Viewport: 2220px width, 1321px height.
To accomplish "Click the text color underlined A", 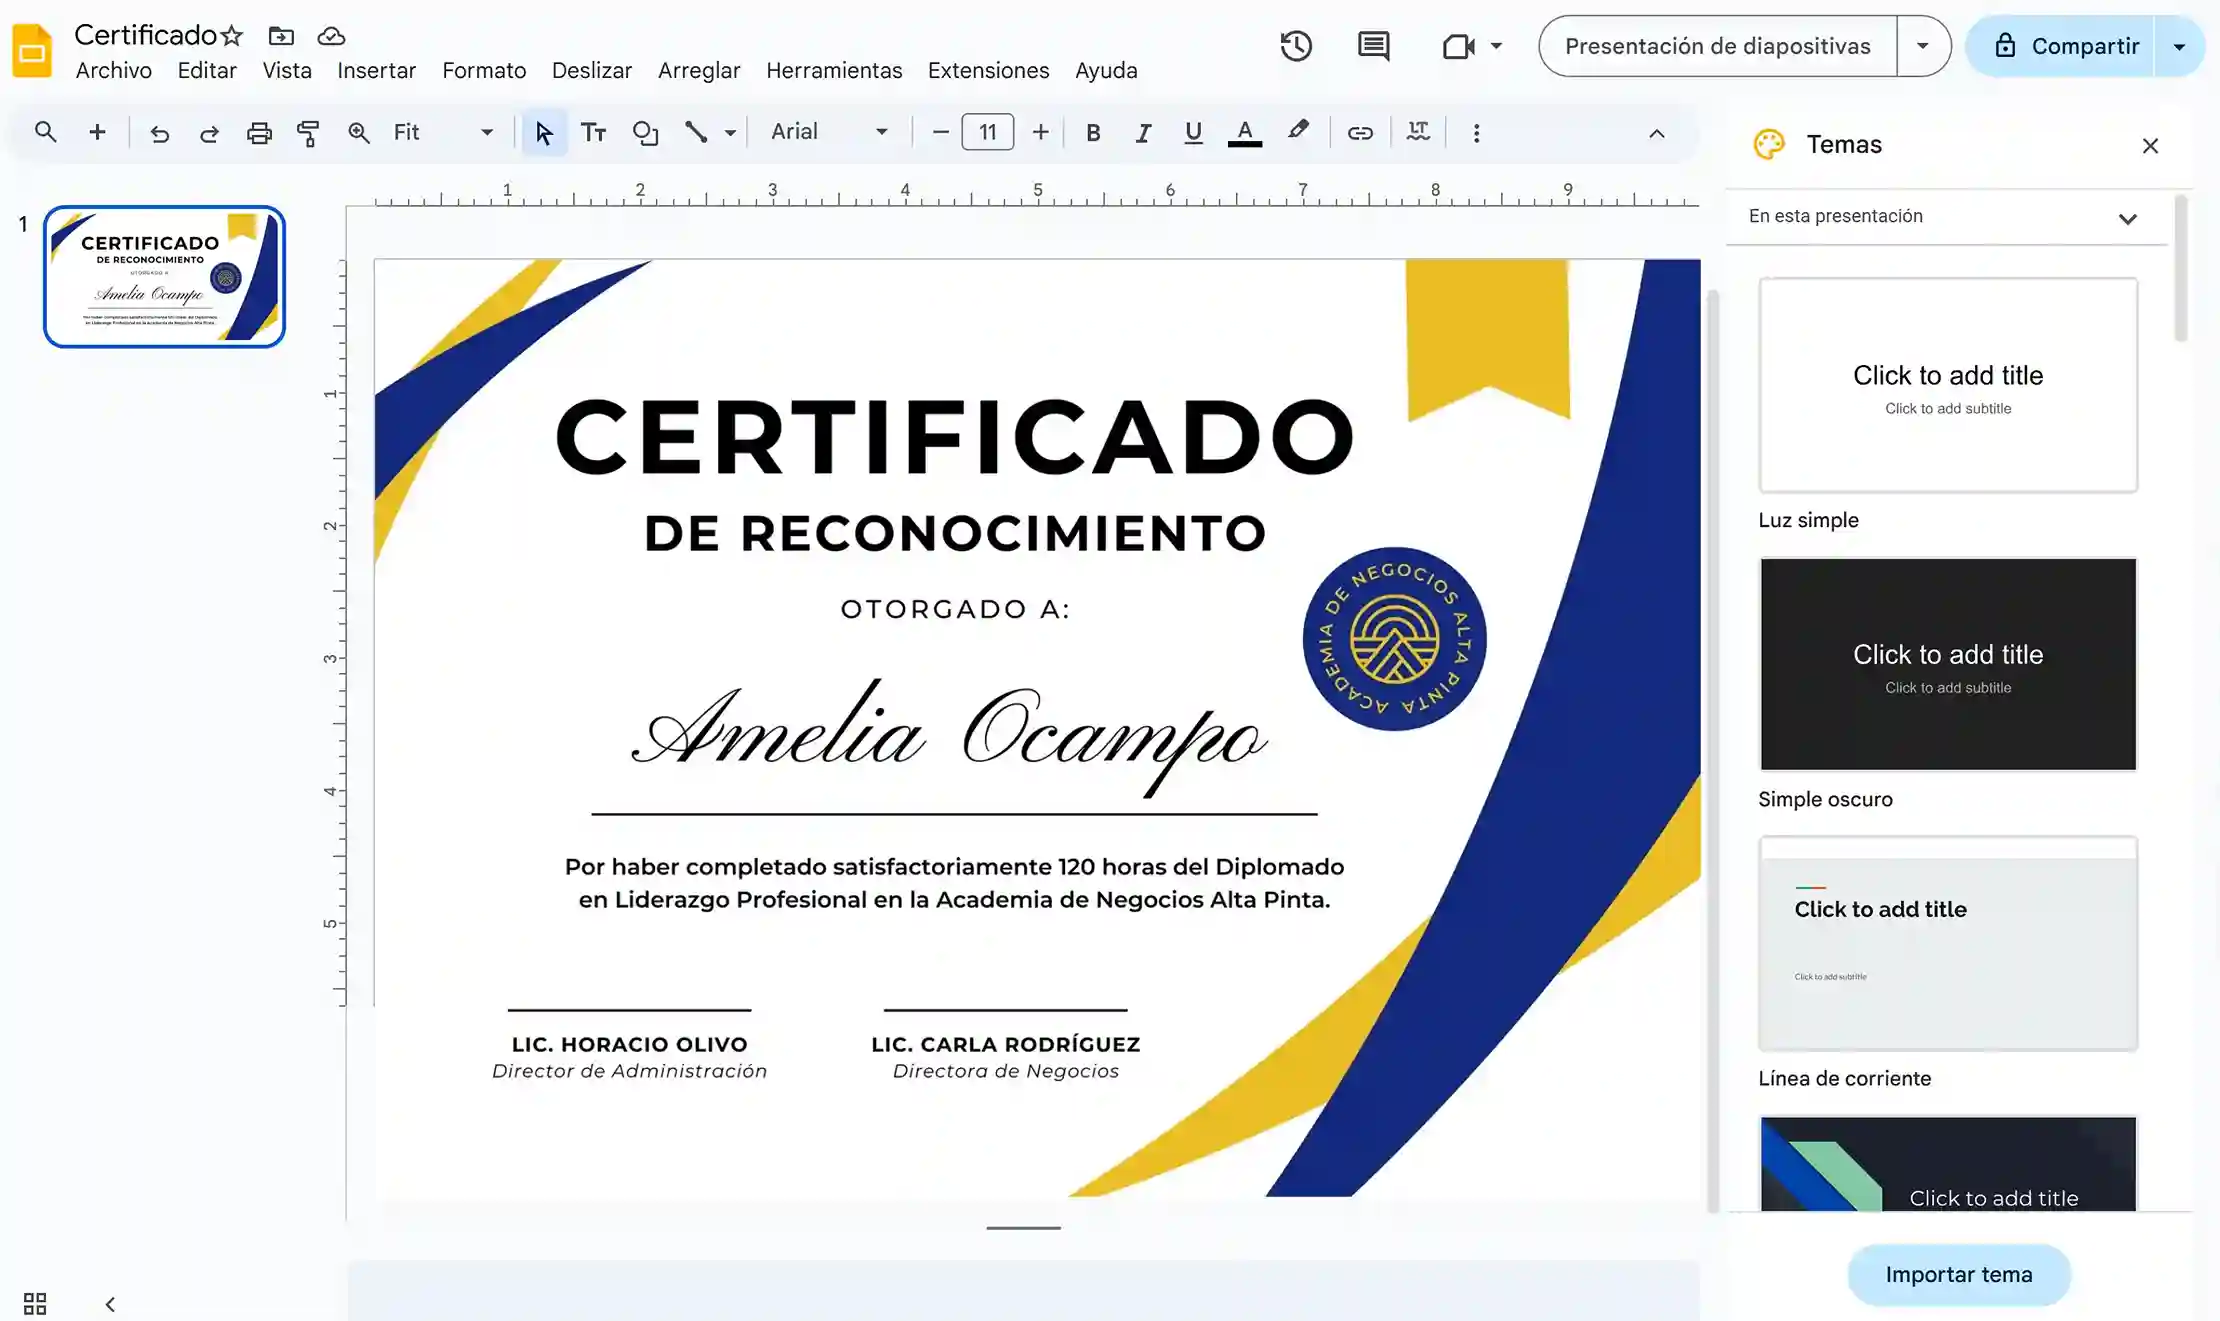I will 1244,133.
